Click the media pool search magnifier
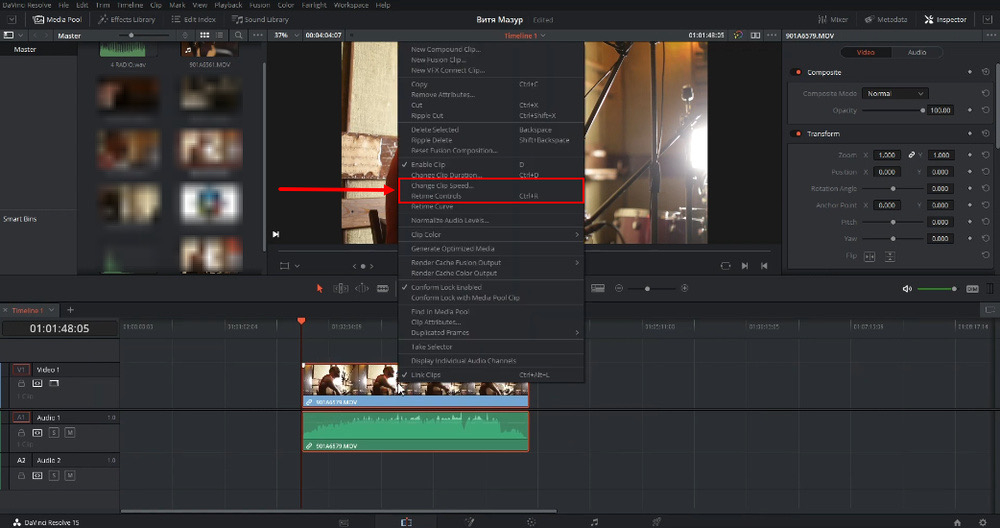 [239, 35]
